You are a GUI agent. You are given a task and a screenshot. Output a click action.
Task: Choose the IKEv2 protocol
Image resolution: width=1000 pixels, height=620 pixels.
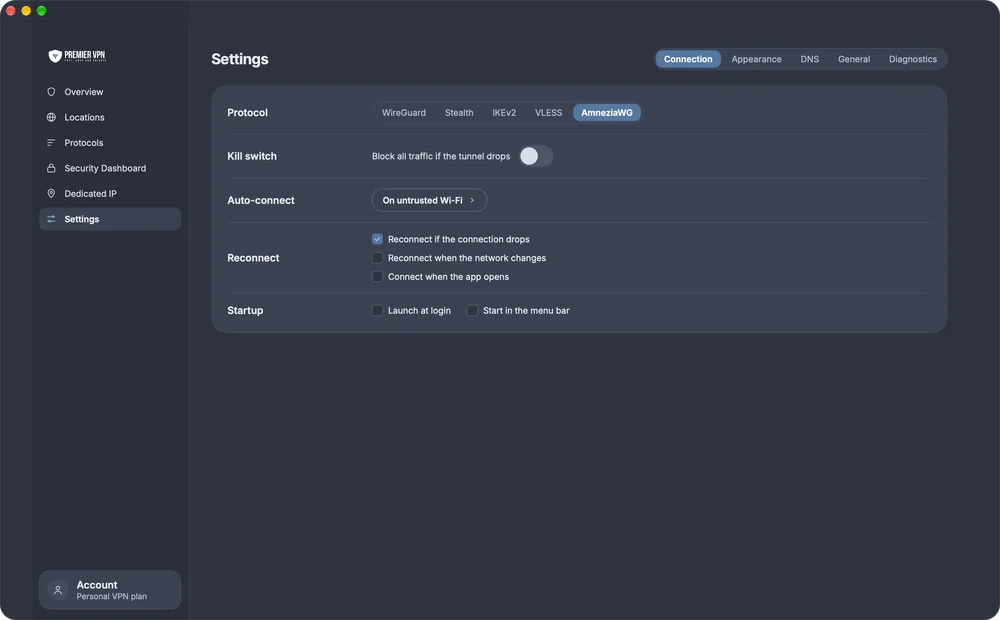tap(504, 112)
